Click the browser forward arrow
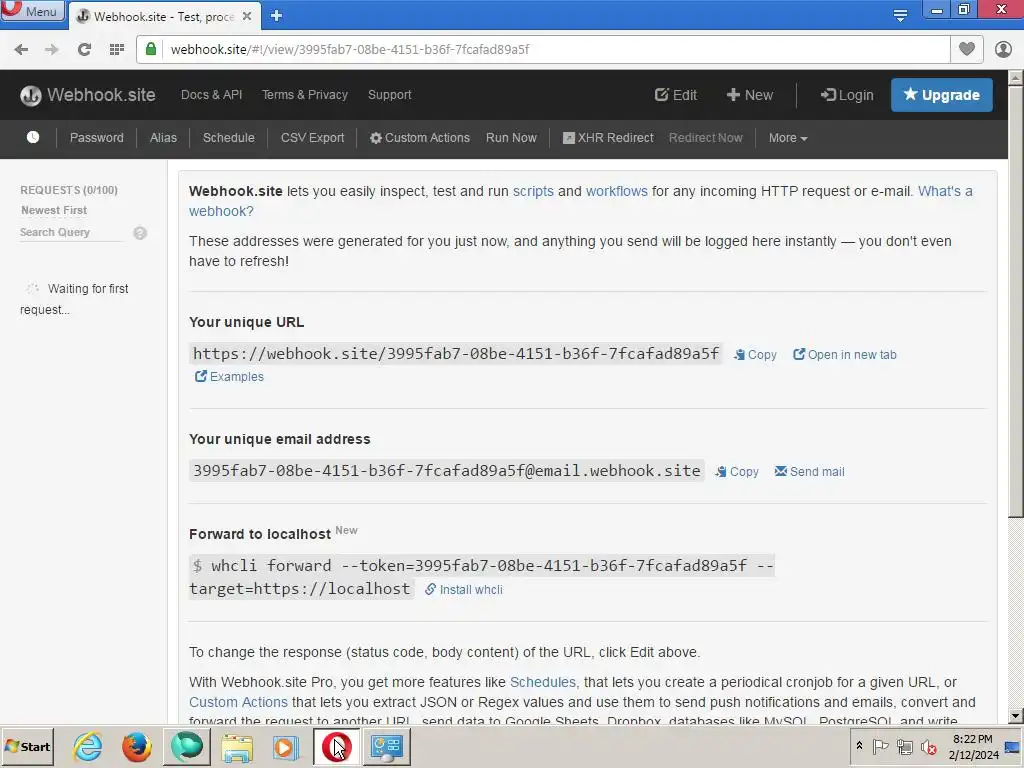1024x768 pixels. (52, 50)
